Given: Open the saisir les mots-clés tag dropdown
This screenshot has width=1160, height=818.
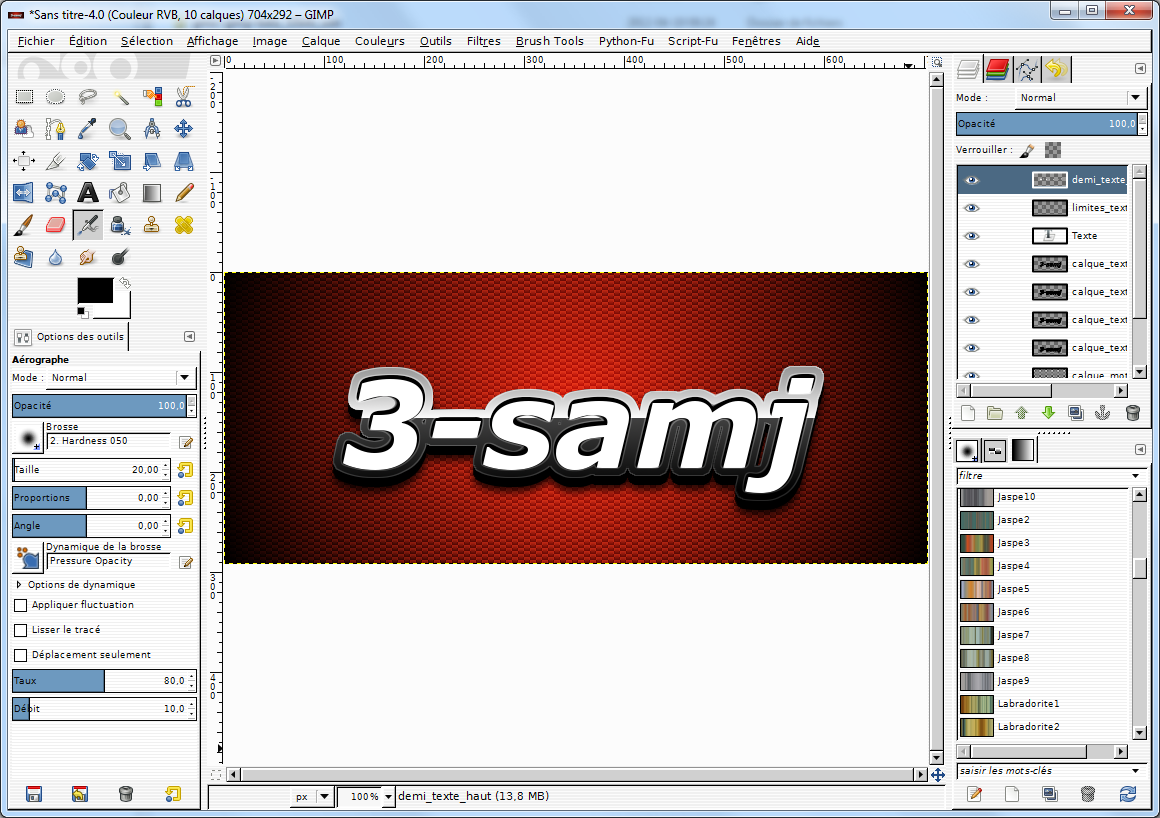Looking at the screenshot, I should click(x=1136, y=771).
